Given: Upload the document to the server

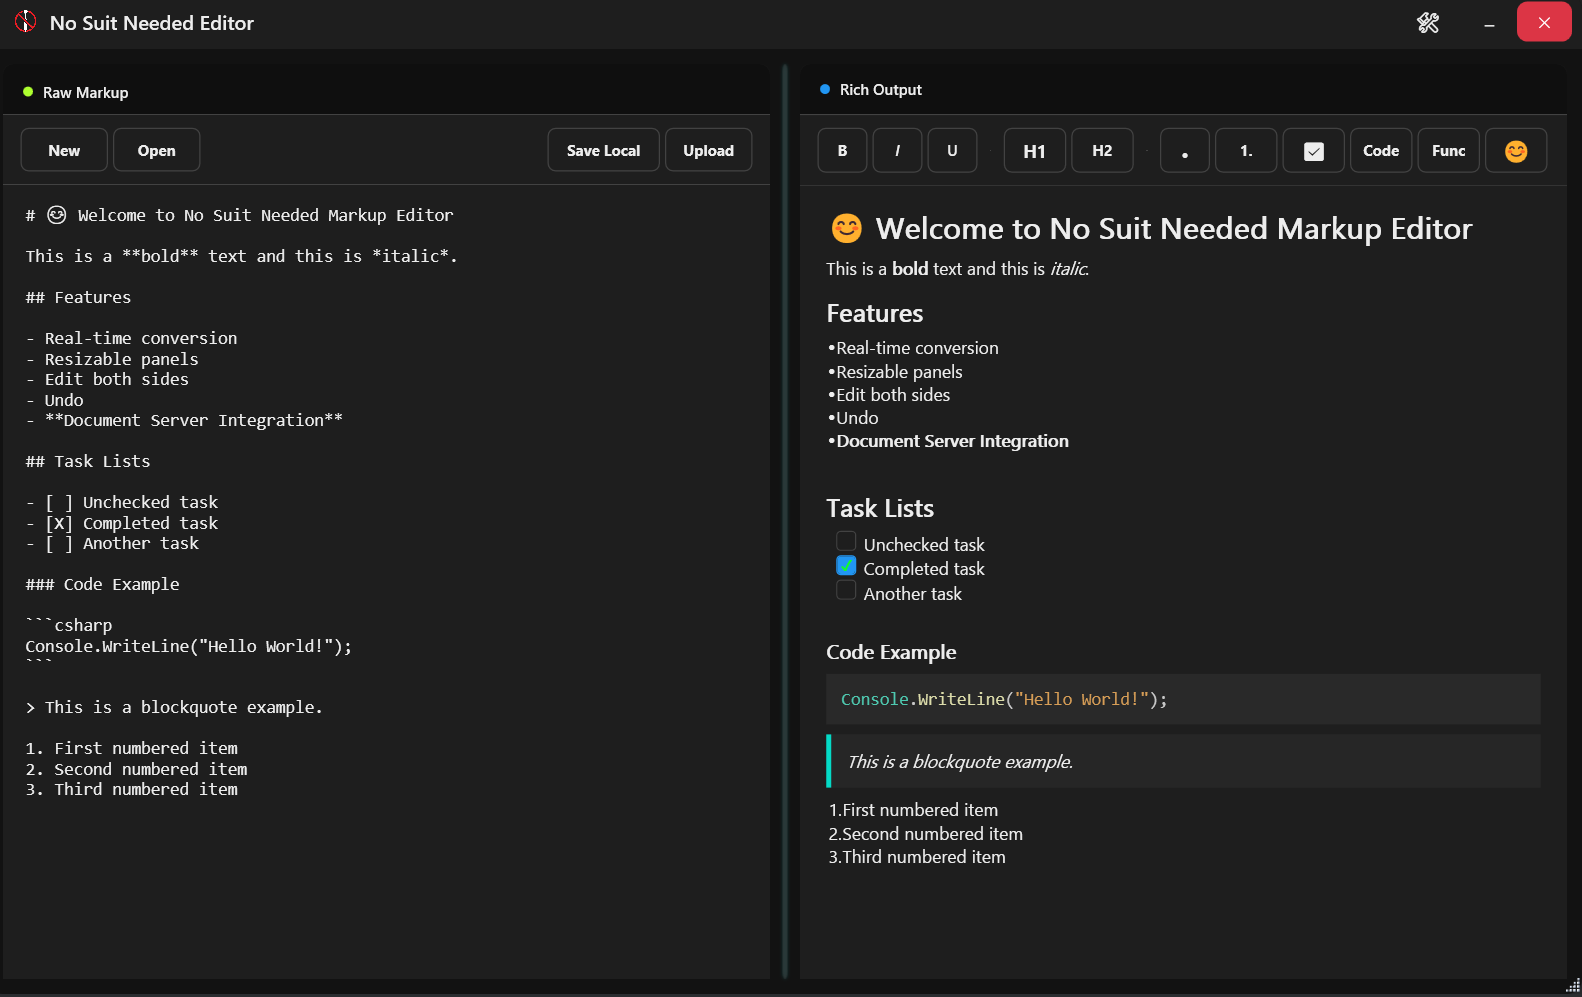Looking at the screenshot, I should click(x=708, y=150).
